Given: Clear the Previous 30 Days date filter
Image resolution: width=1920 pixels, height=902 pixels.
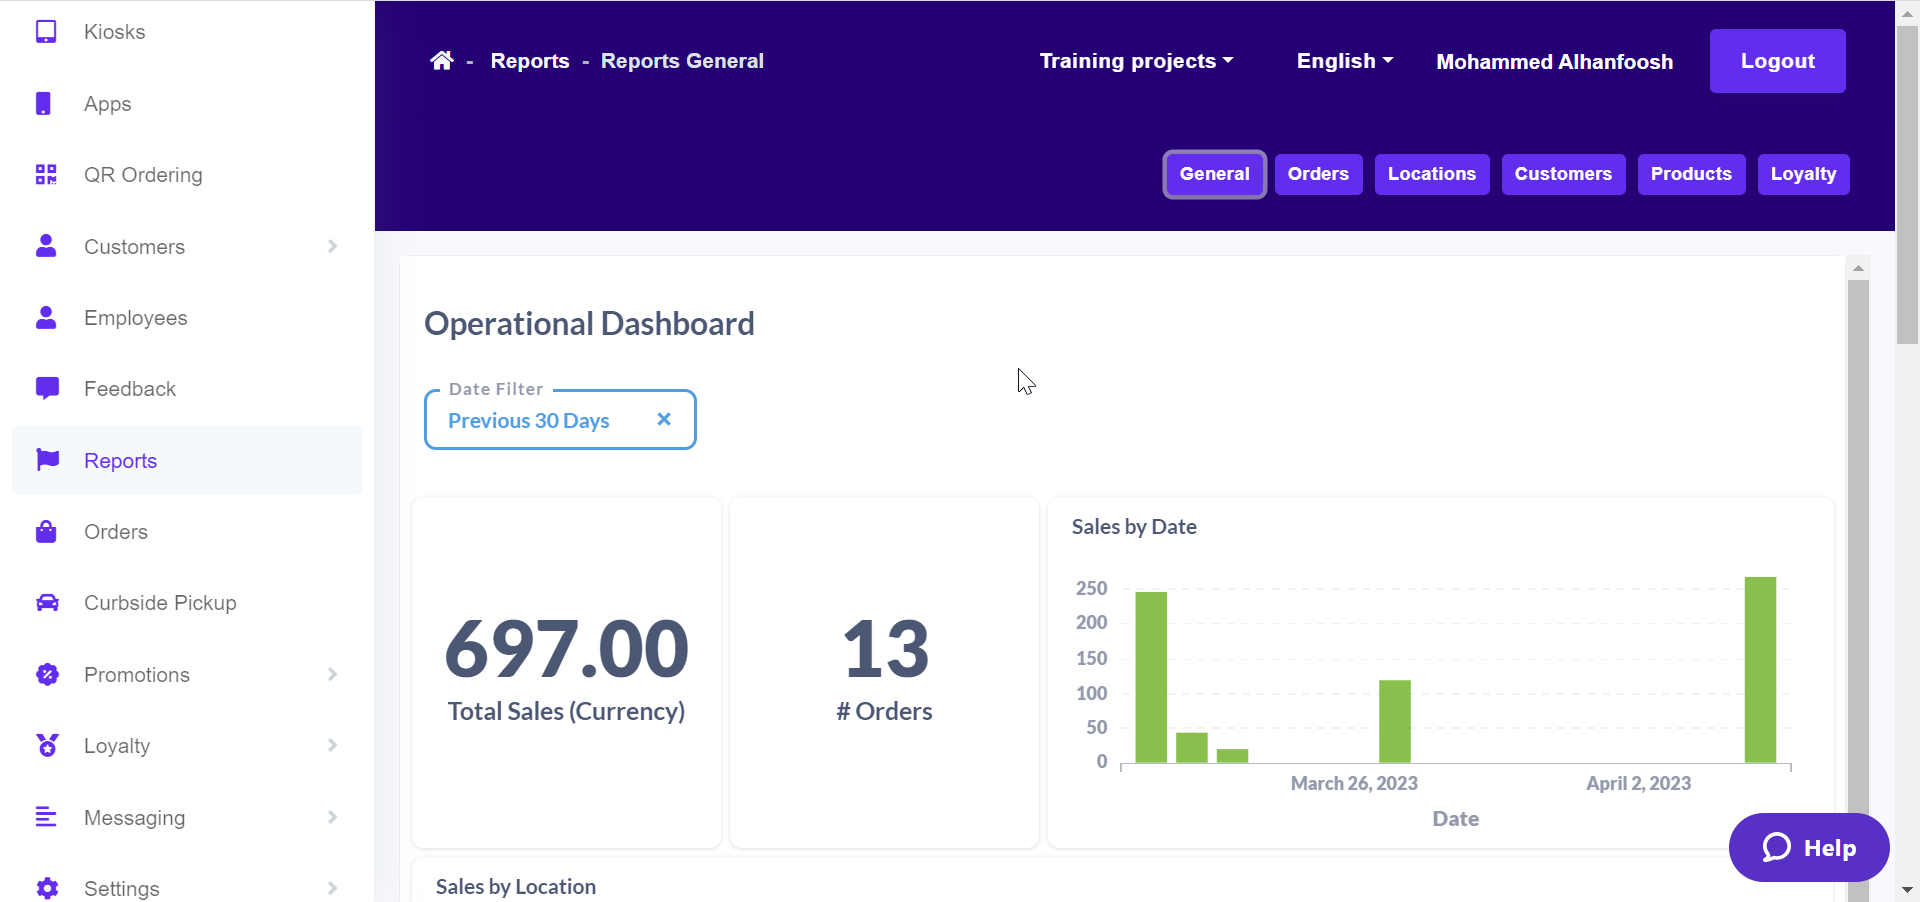Looking at the screenshot, I should pos(664,420).
